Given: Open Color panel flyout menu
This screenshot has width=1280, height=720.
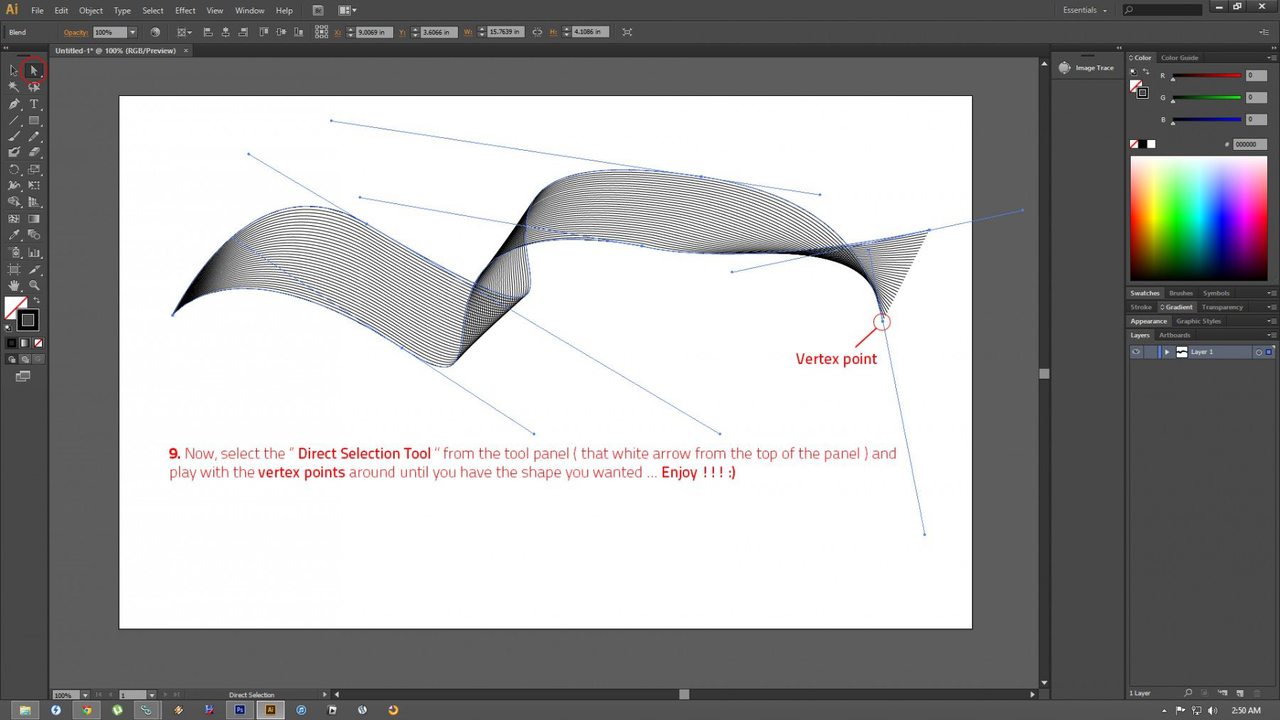Looking at the screenshot, I should 1271,58.
